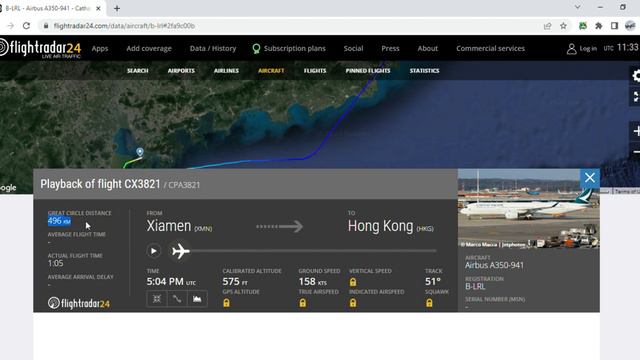Click the browser address bar URL
Viewport: 640px width, 360px height.
124,26
